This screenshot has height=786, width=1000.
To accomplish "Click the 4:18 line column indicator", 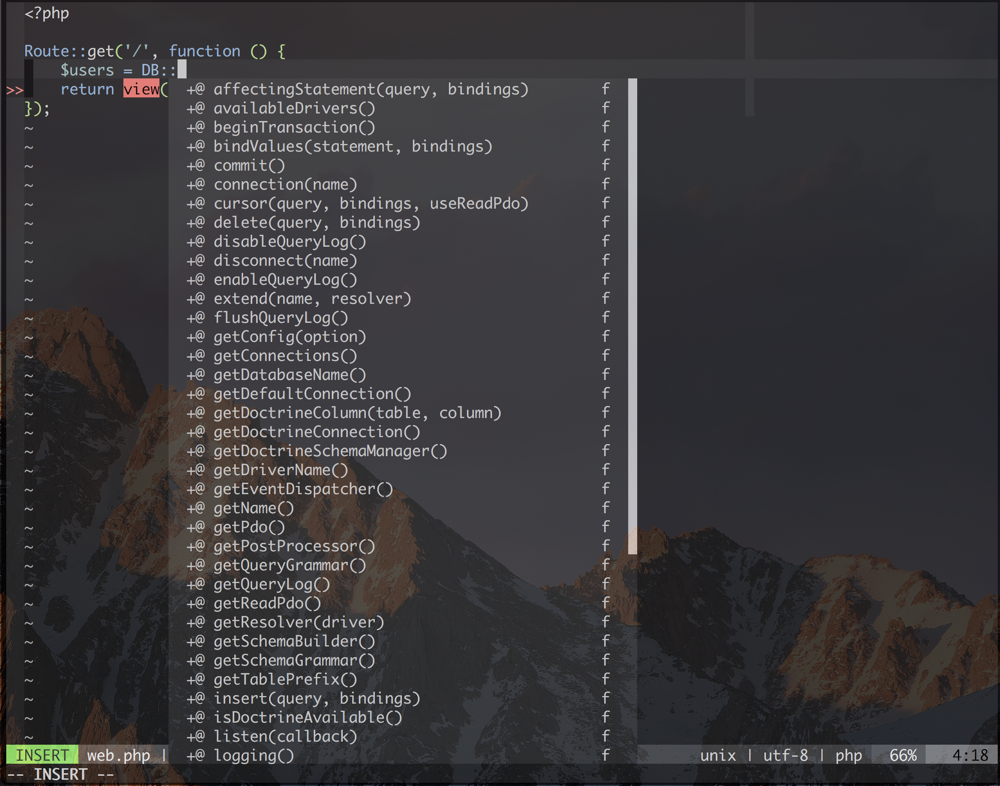I will 970,755.
